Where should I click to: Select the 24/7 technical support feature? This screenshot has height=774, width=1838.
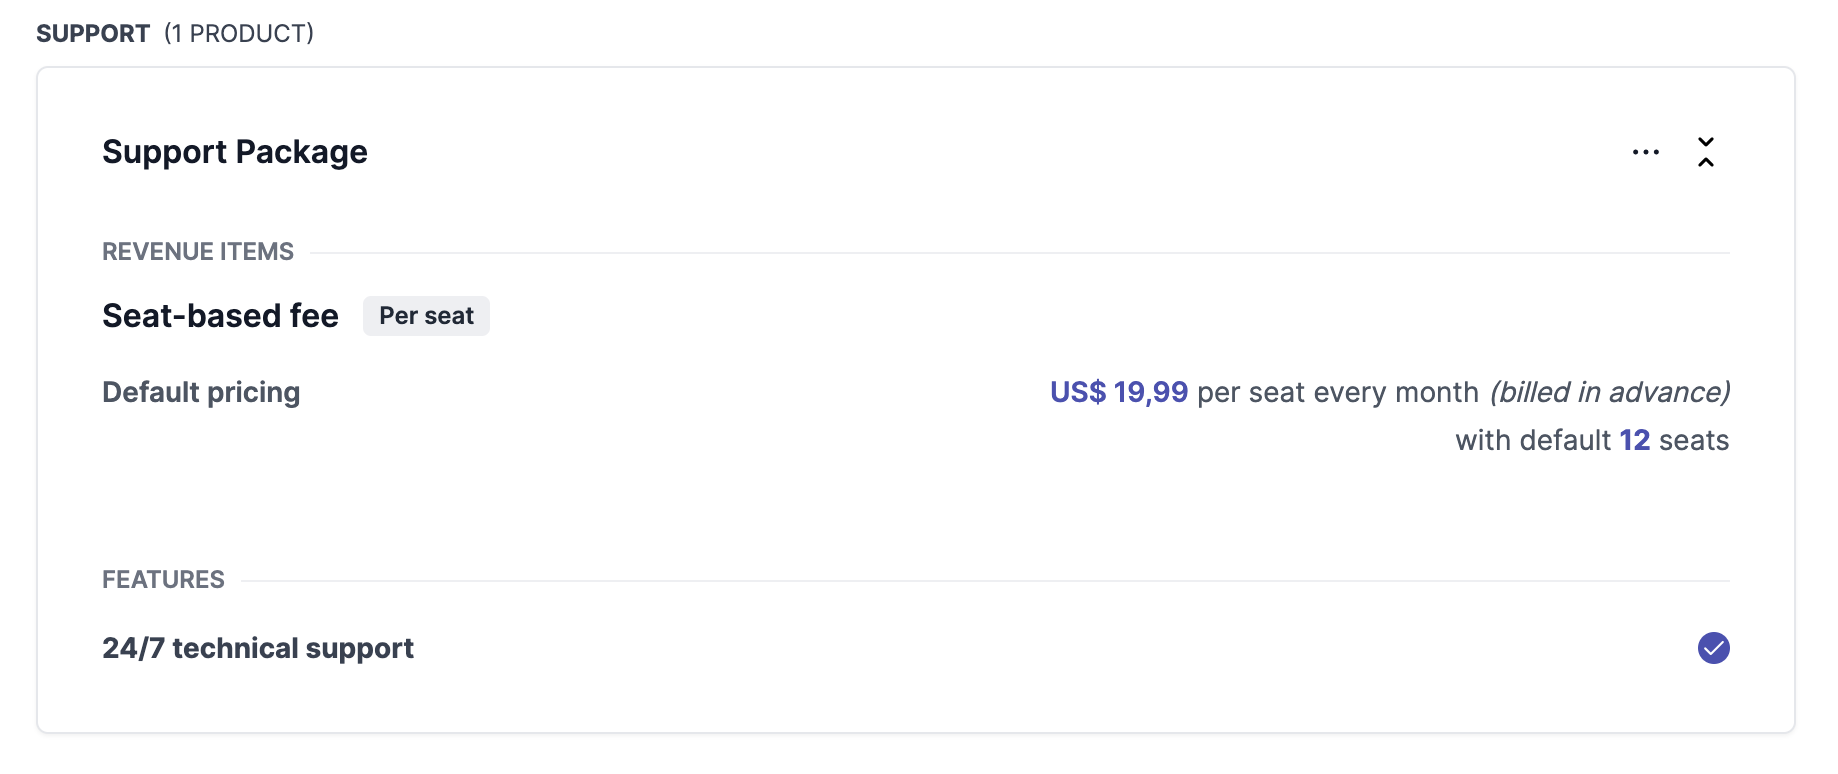258,648
